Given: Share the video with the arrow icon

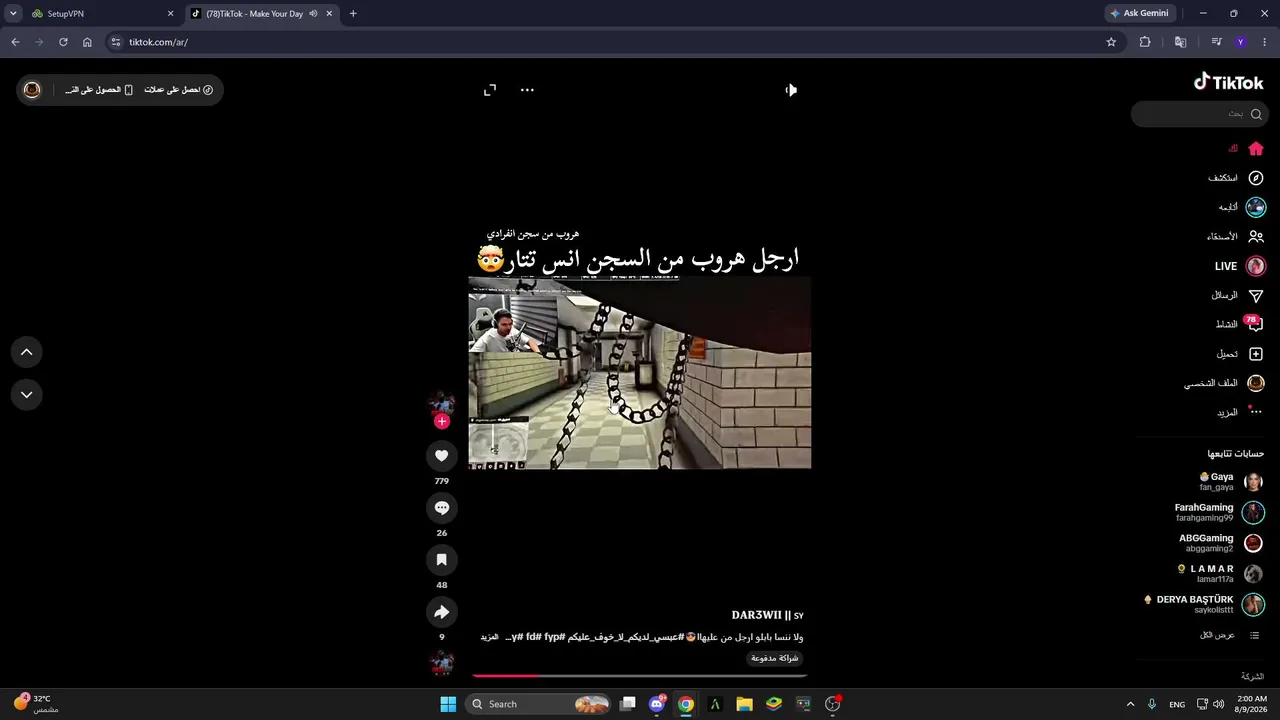Looking at the screenshot, I should (x=442, y=612).
